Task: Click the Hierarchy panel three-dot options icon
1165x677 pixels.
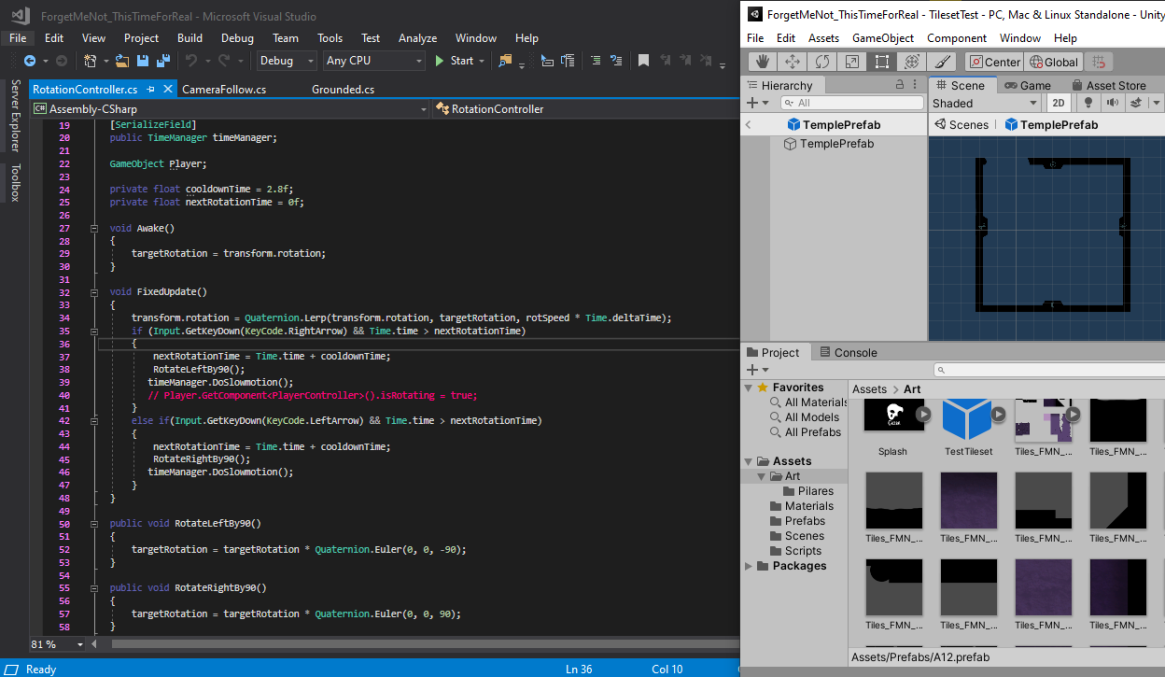Action: tap(915, 85)
